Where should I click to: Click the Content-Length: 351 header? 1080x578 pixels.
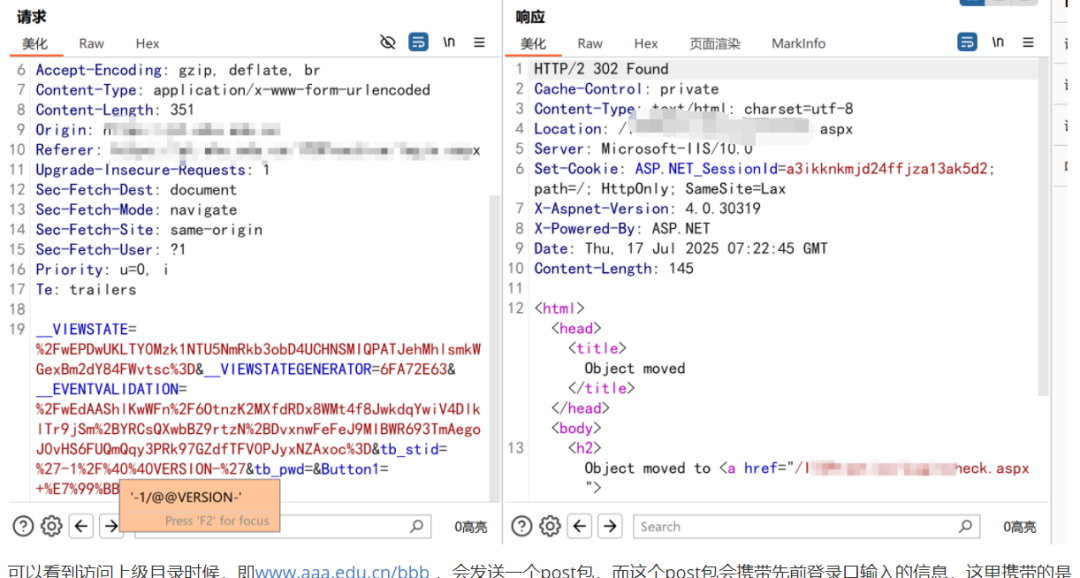(x=115, y=110)
